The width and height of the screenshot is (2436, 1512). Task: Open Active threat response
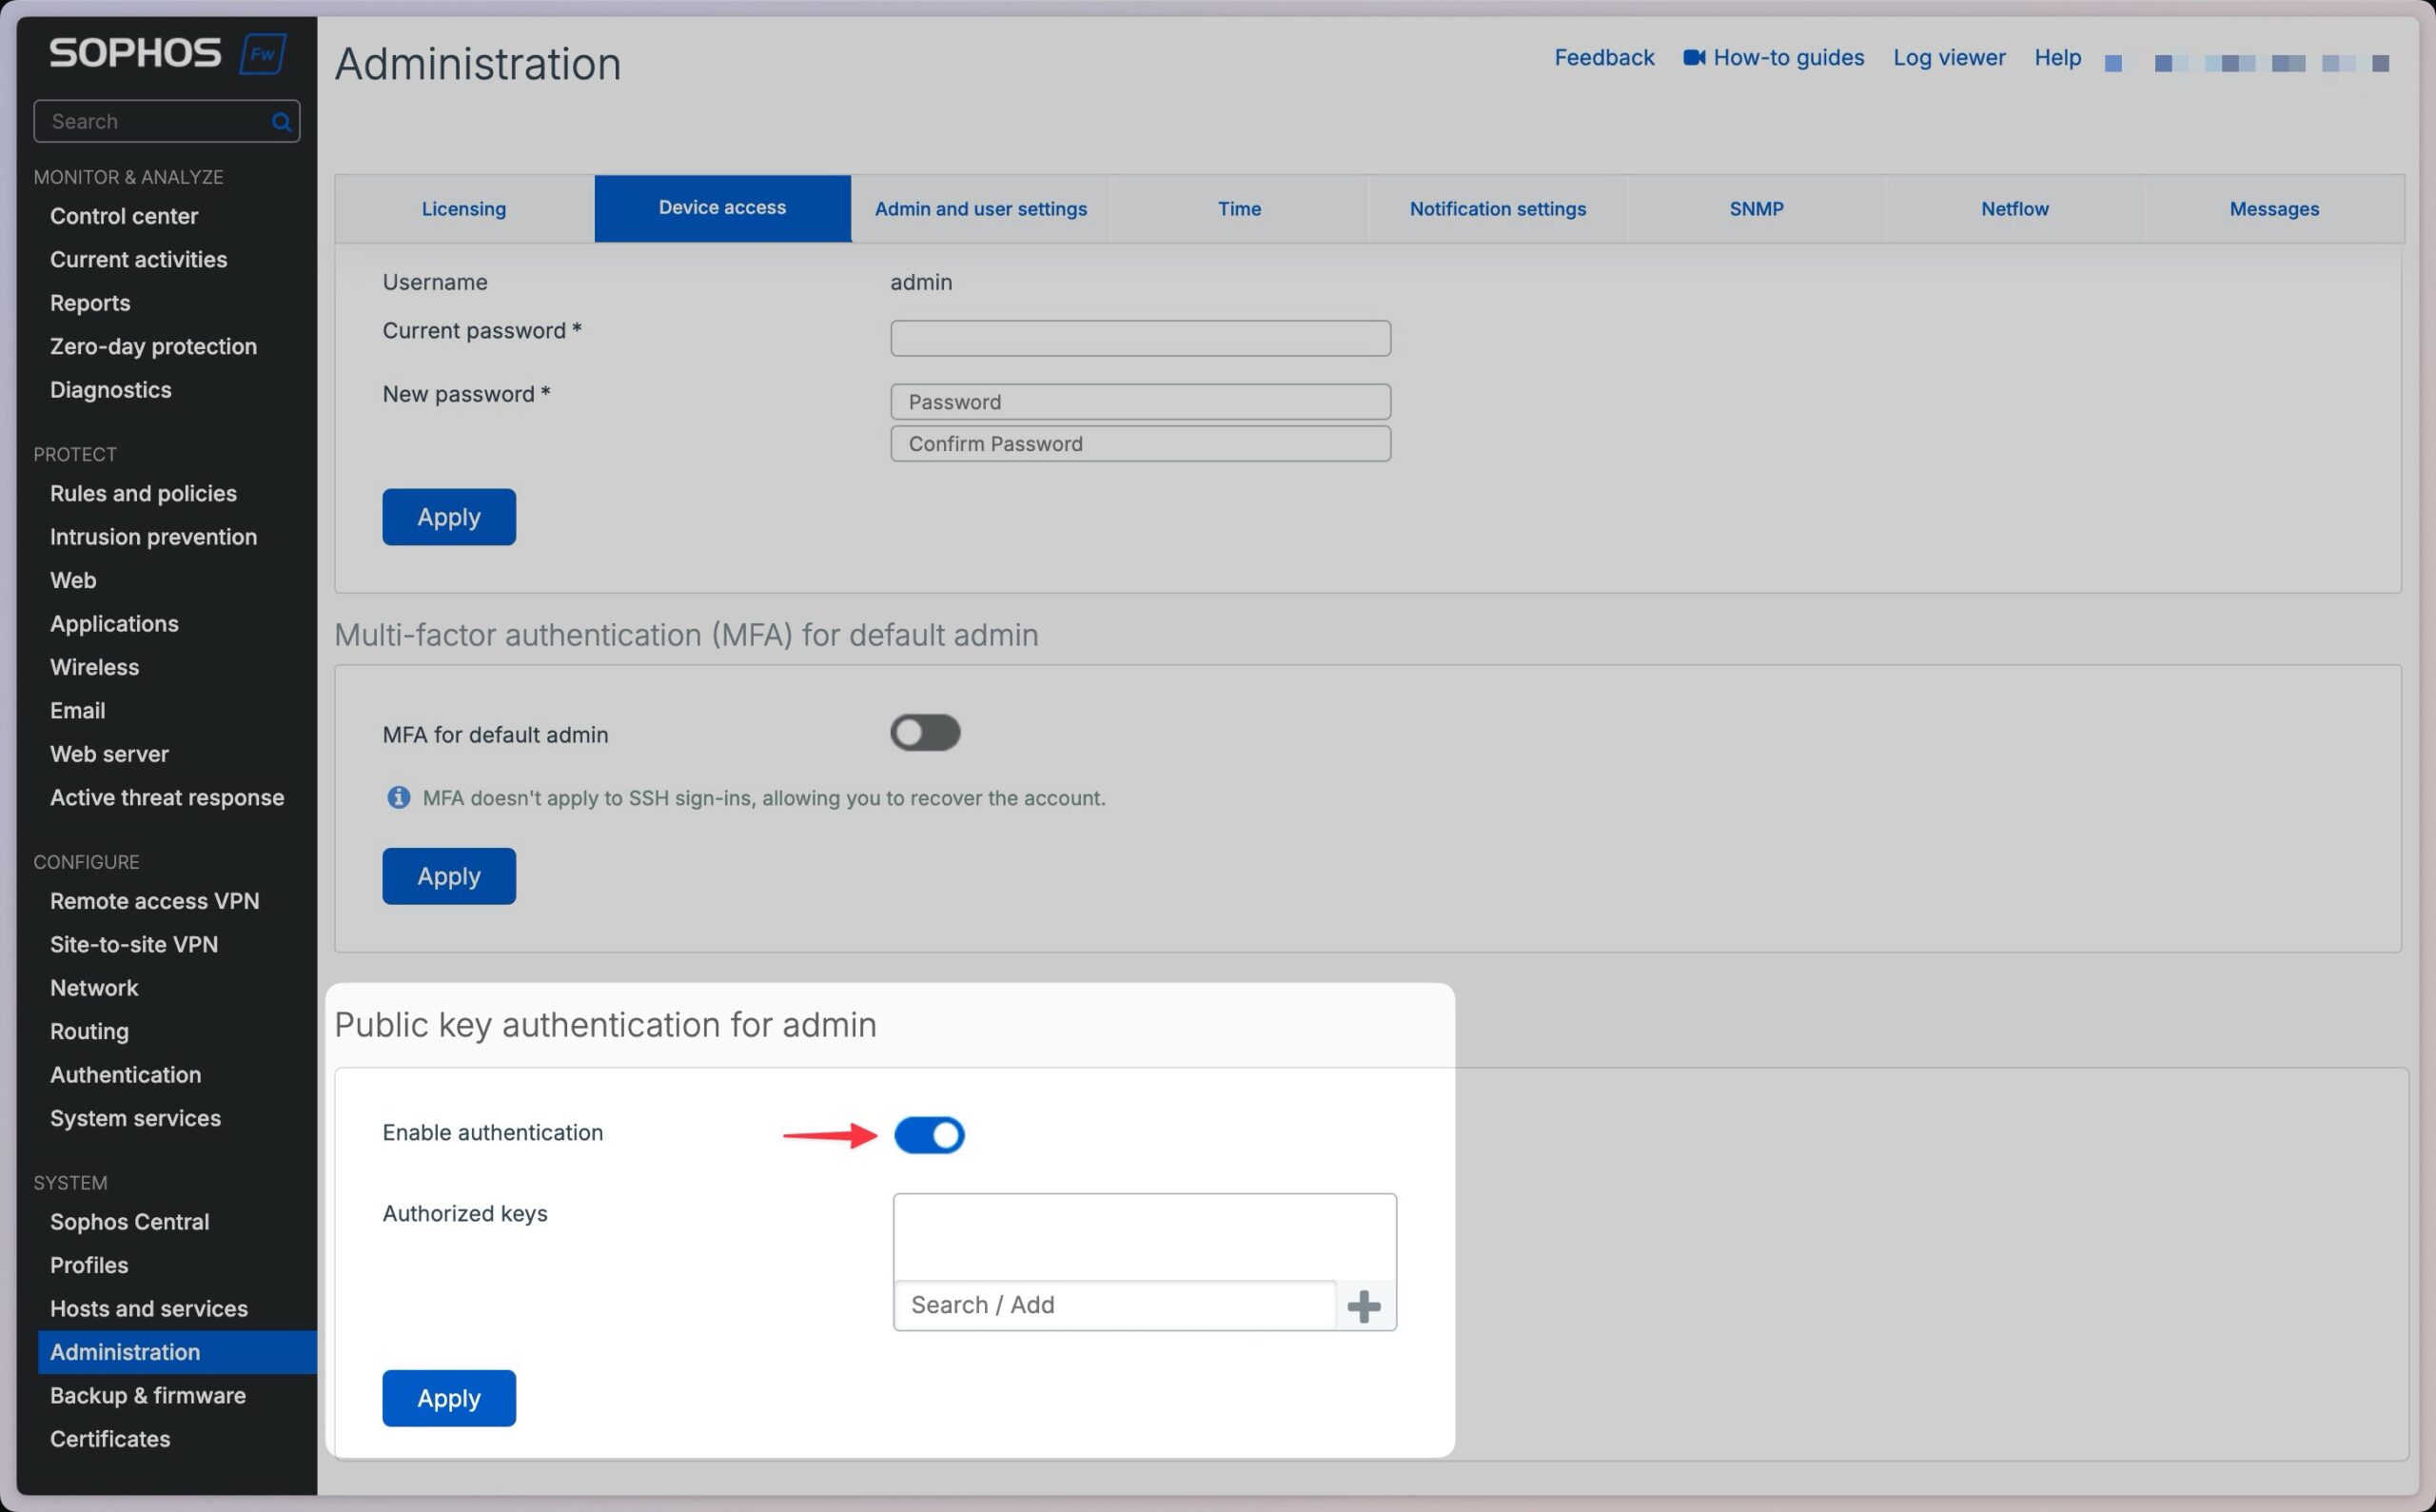167,798
